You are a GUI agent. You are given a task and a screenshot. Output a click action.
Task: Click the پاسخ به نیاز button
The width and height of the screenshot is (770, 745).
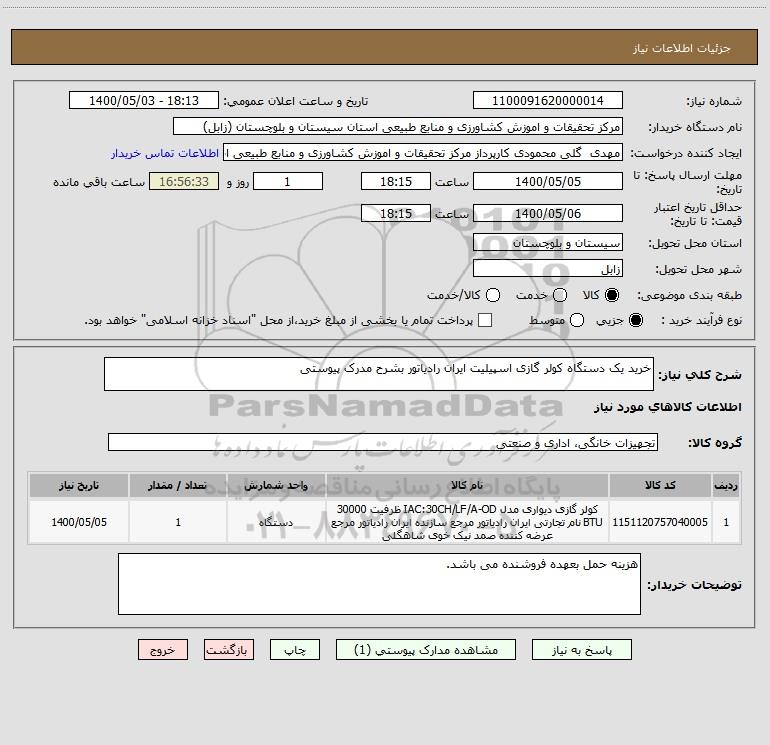tap(581, 650)
